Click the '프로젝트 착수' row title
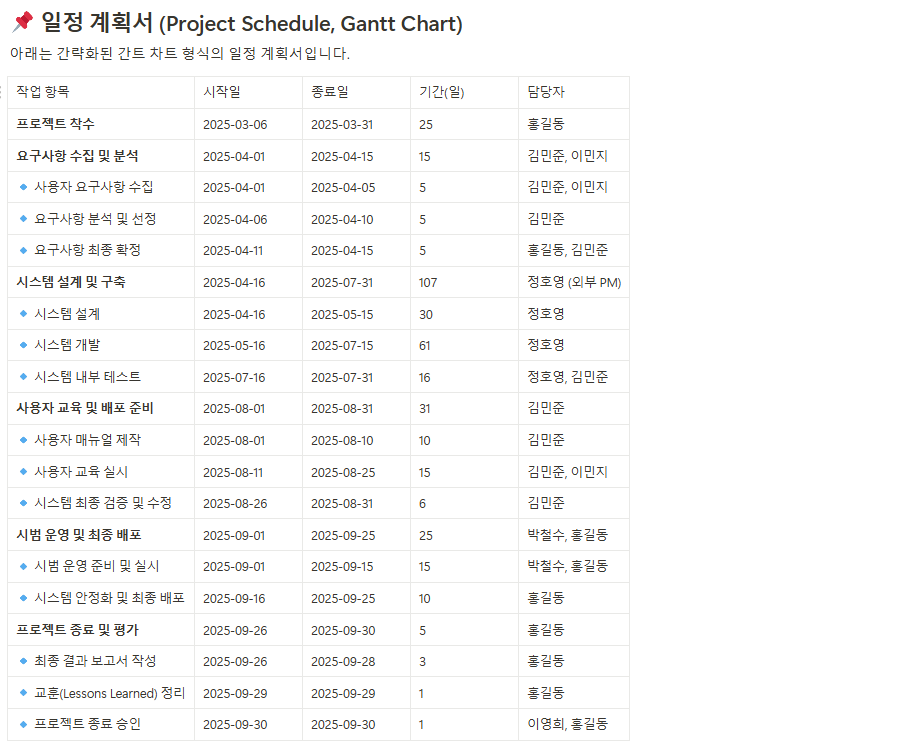Screen dimensions: 915x751 [x=55, y=124]
